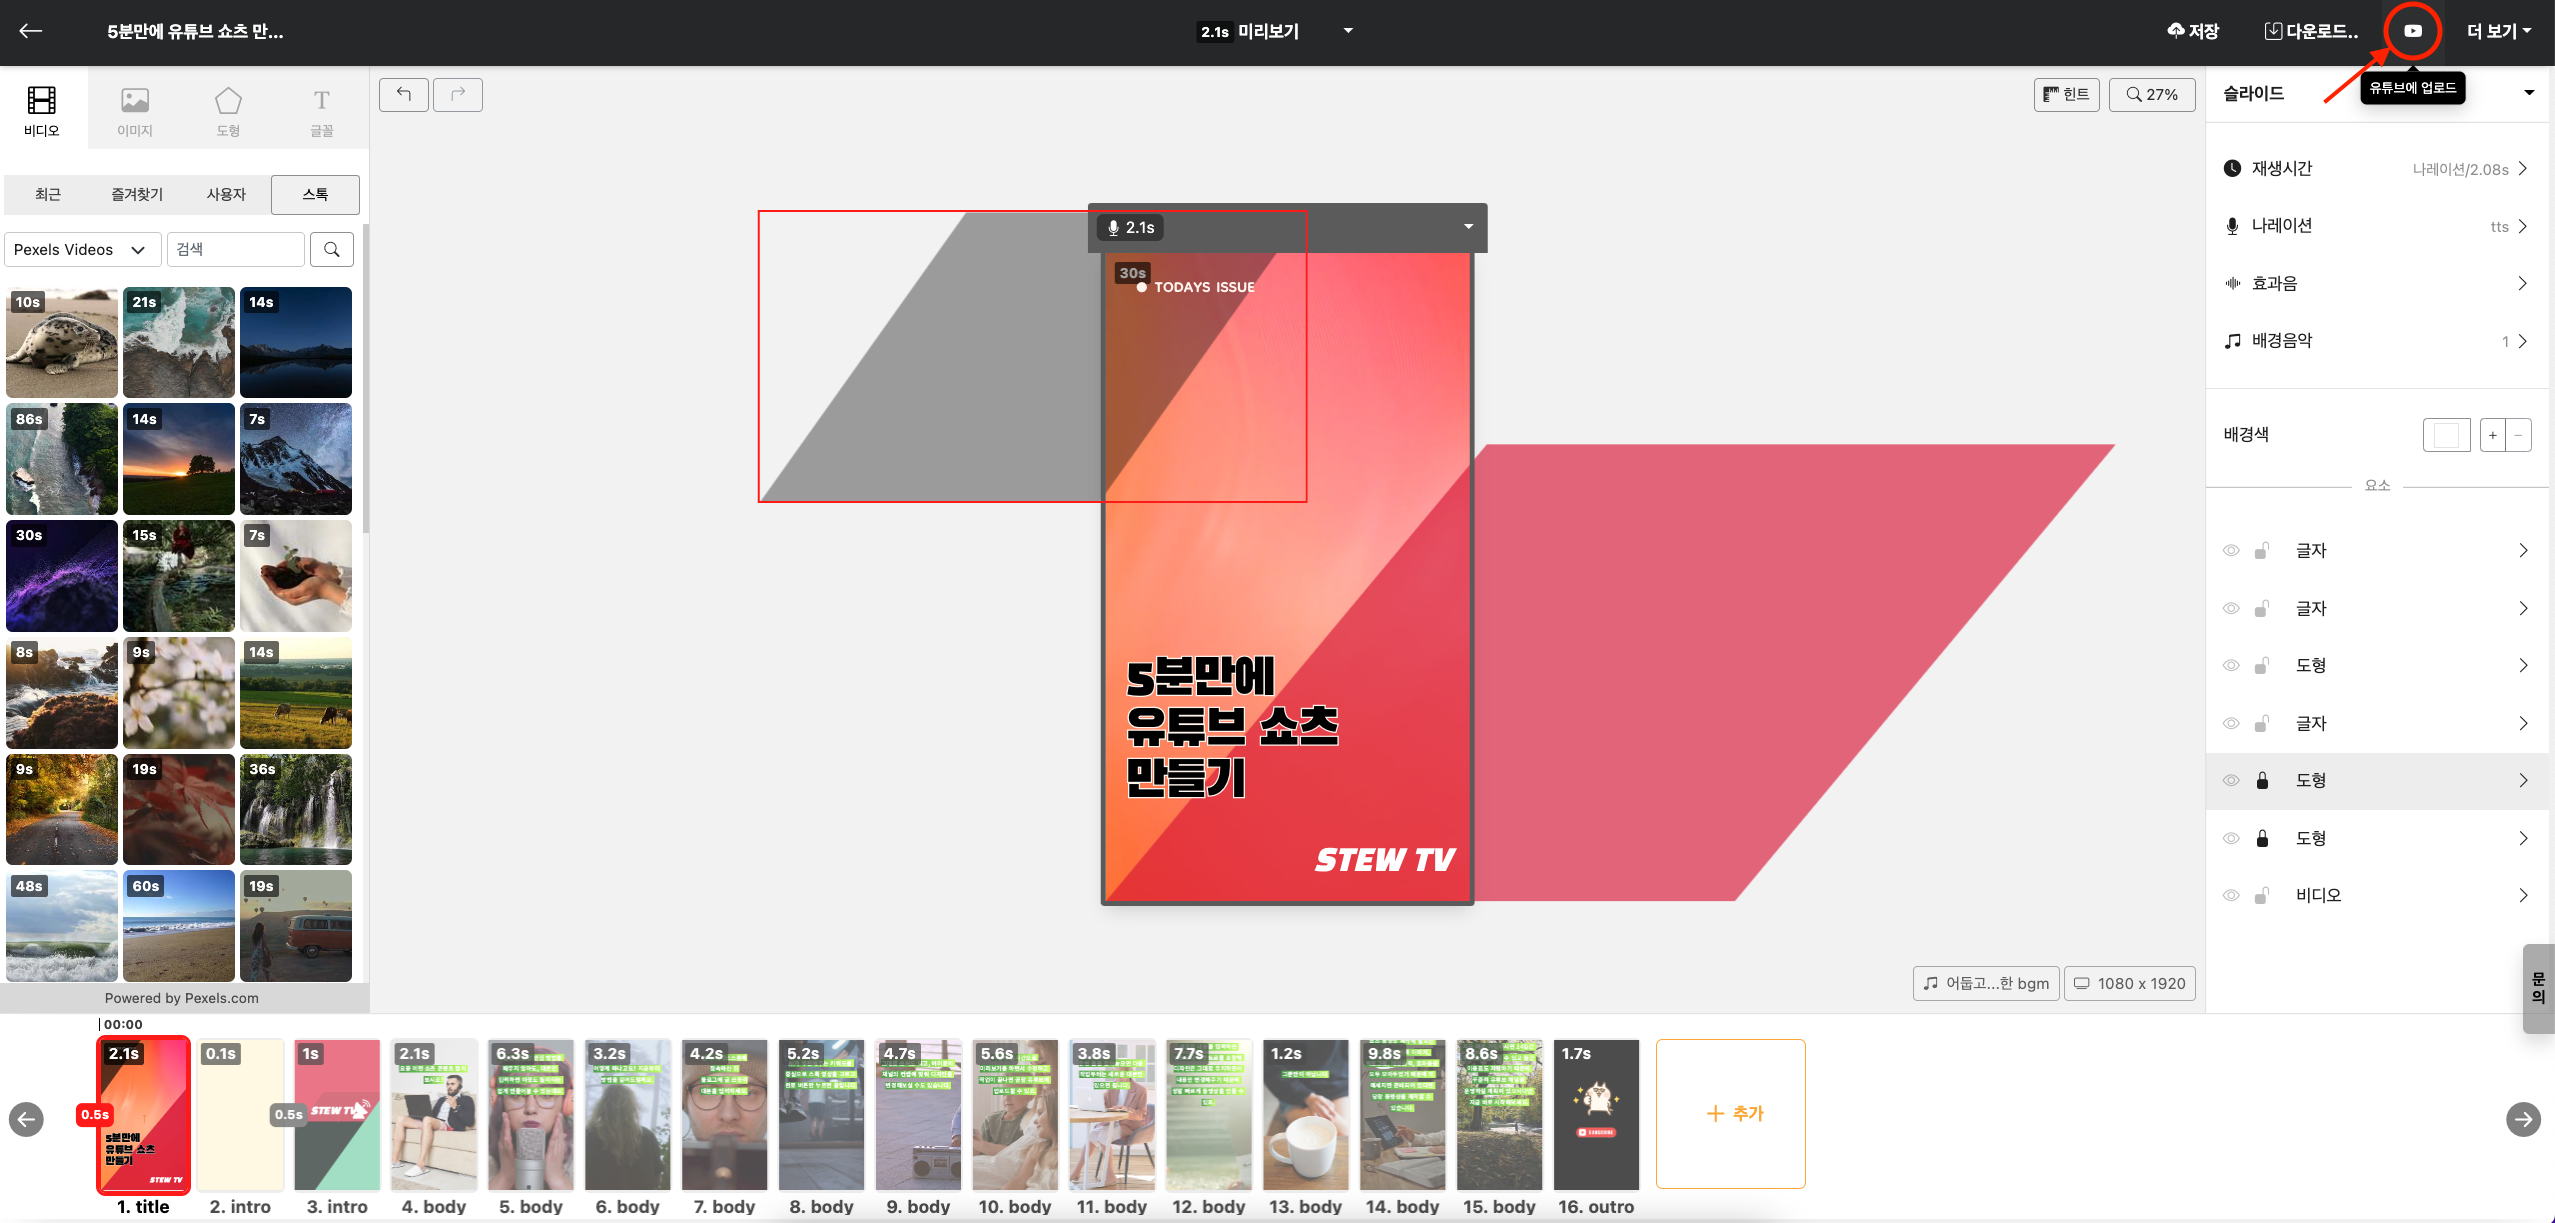The height and width of the screenshot is (1223, 2555).
Task: Click the 27% zoom button
Action: pos(2152,95)
